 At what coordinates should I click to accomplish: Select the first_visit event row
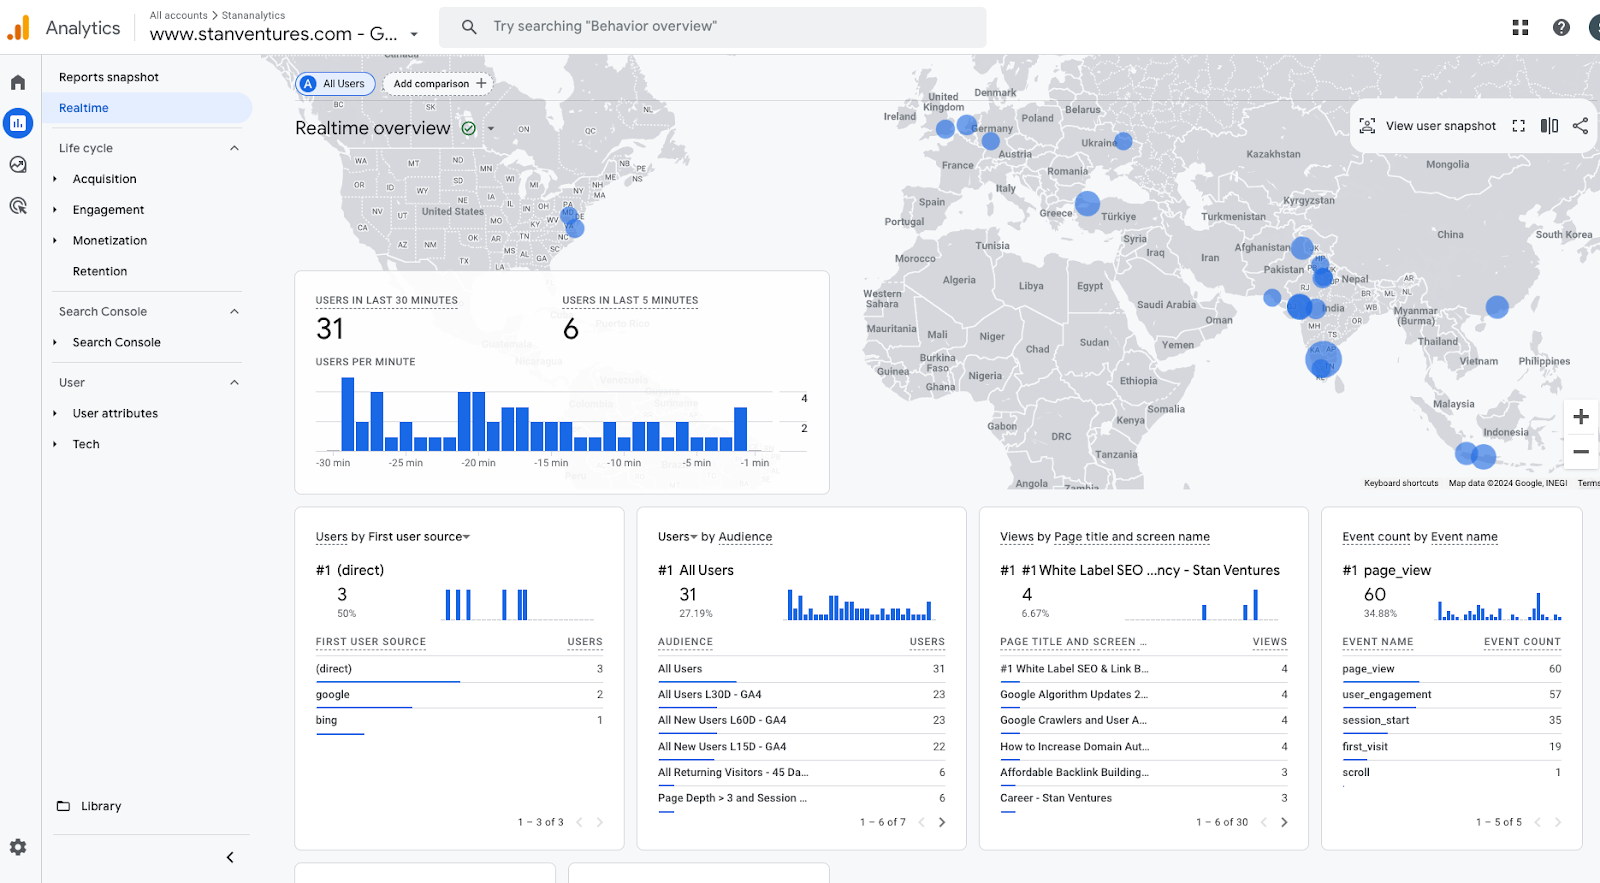pos(1451,747)
